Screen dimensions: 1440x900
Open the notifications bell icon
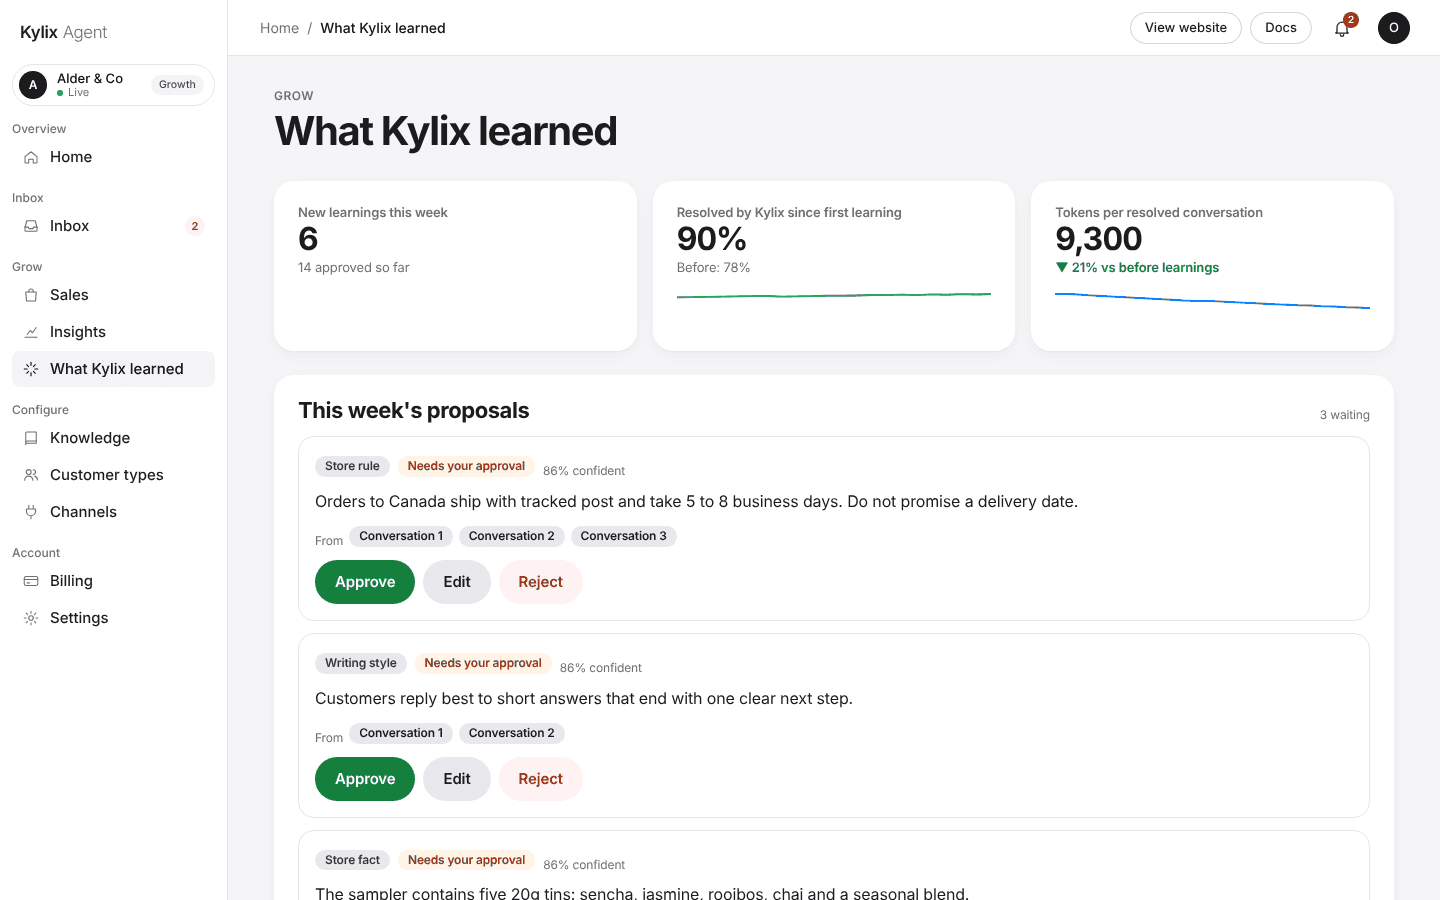[x=1342, y=28]
